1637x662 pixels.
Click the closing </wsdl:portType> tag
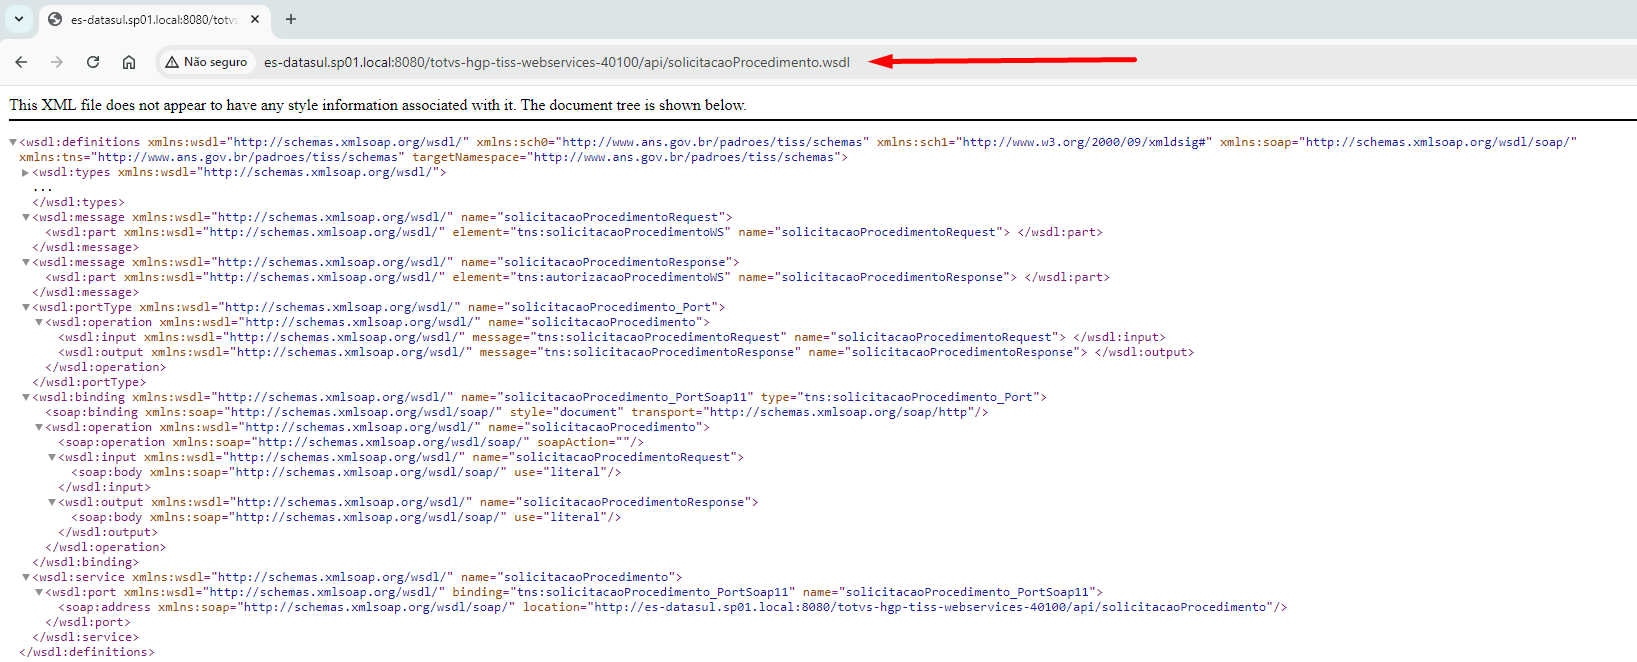point(89,382)
